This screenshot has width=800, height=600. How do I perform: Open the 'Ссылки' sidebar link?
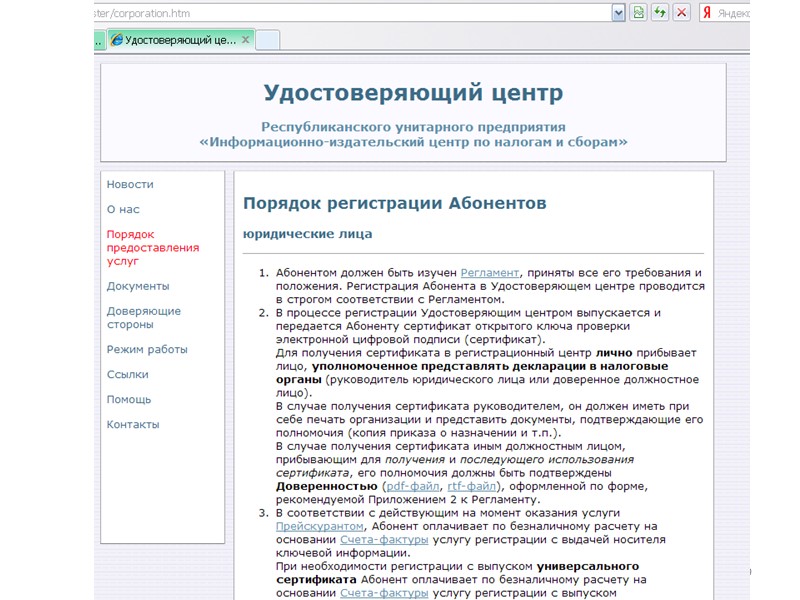[x=128, y=374]
